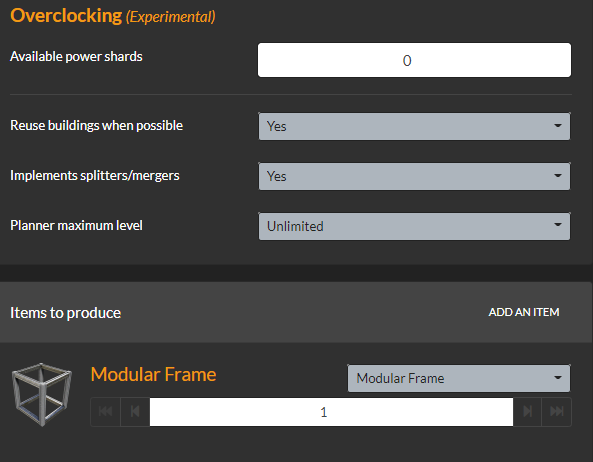593x462 pixels.
Task: Click the Available power shards label
Action: (x=76, y=56)
